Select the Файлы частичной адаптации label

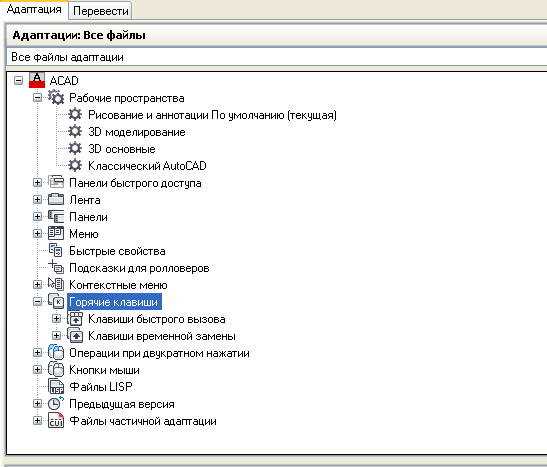click(x=143, y=421)
